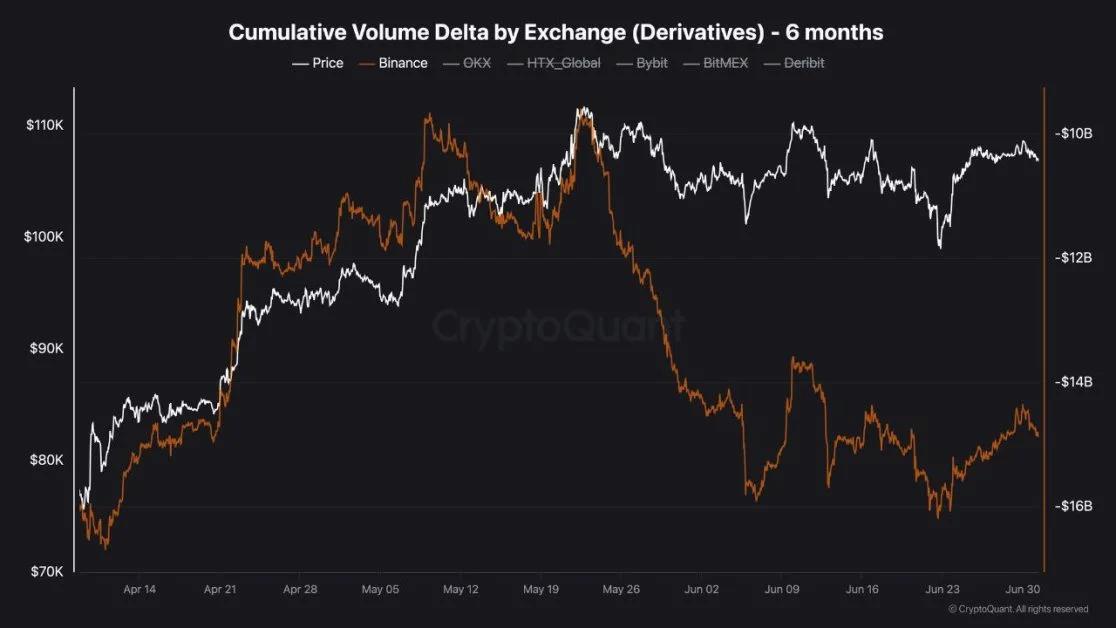Enable the Deribit legend entry

794,63
